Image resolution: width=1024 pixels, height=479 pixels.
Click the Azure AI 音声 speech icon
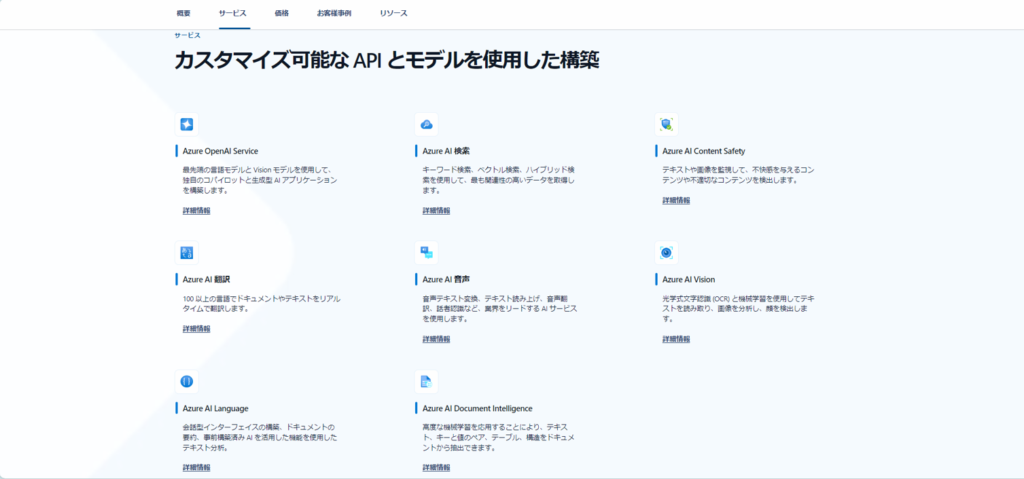tap(426, 252)
